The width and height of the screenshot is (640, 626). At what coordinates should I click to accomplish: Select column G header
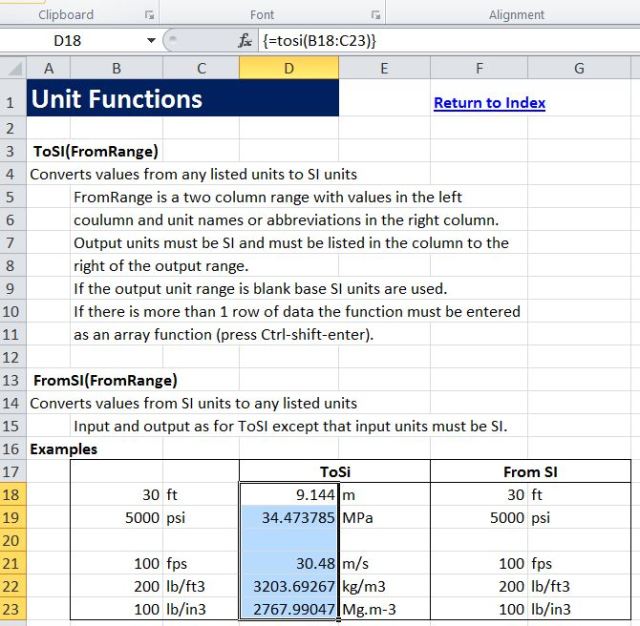tap(579, 68)
